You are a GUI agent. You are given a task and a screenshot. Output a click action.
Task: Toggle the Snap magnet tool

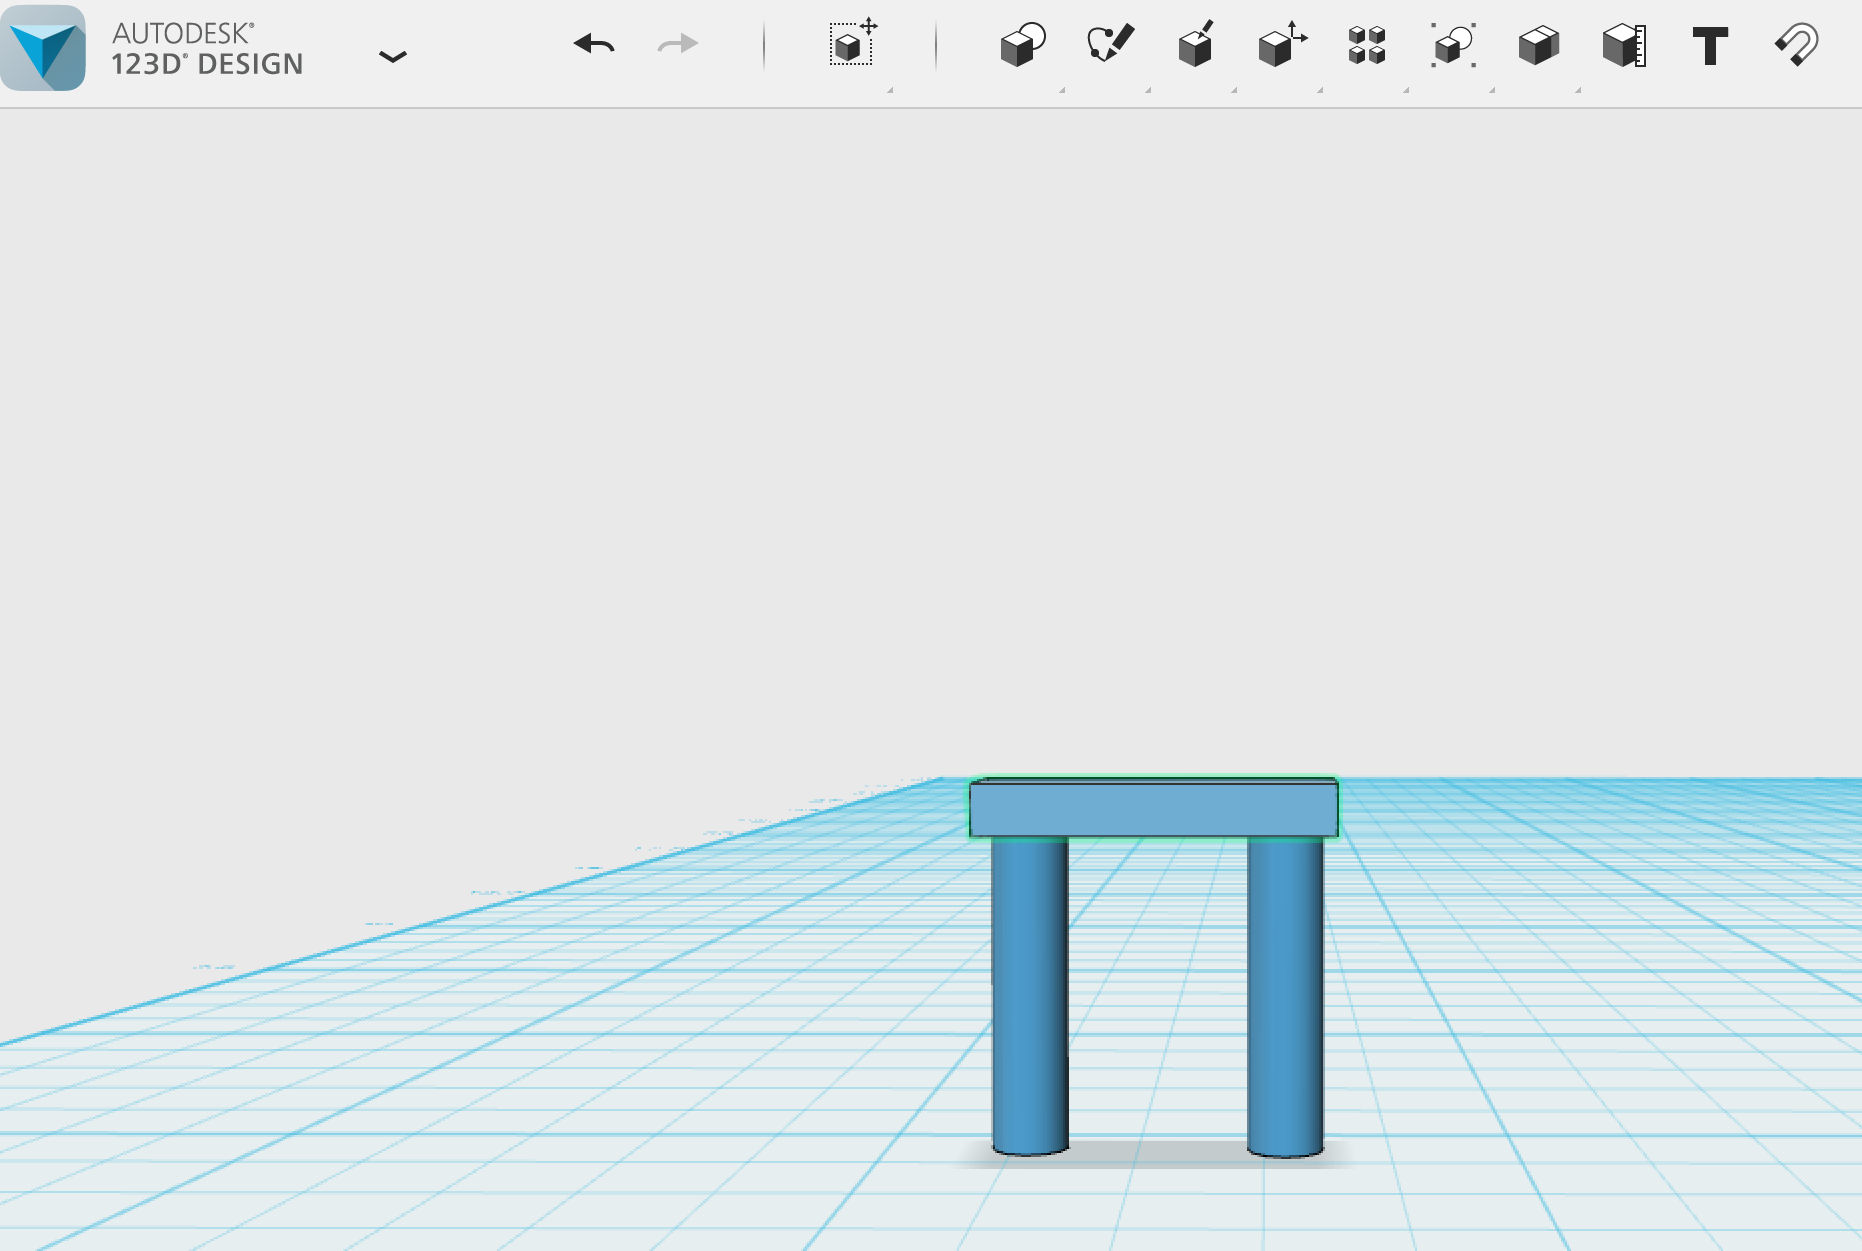coord(1797,45)
